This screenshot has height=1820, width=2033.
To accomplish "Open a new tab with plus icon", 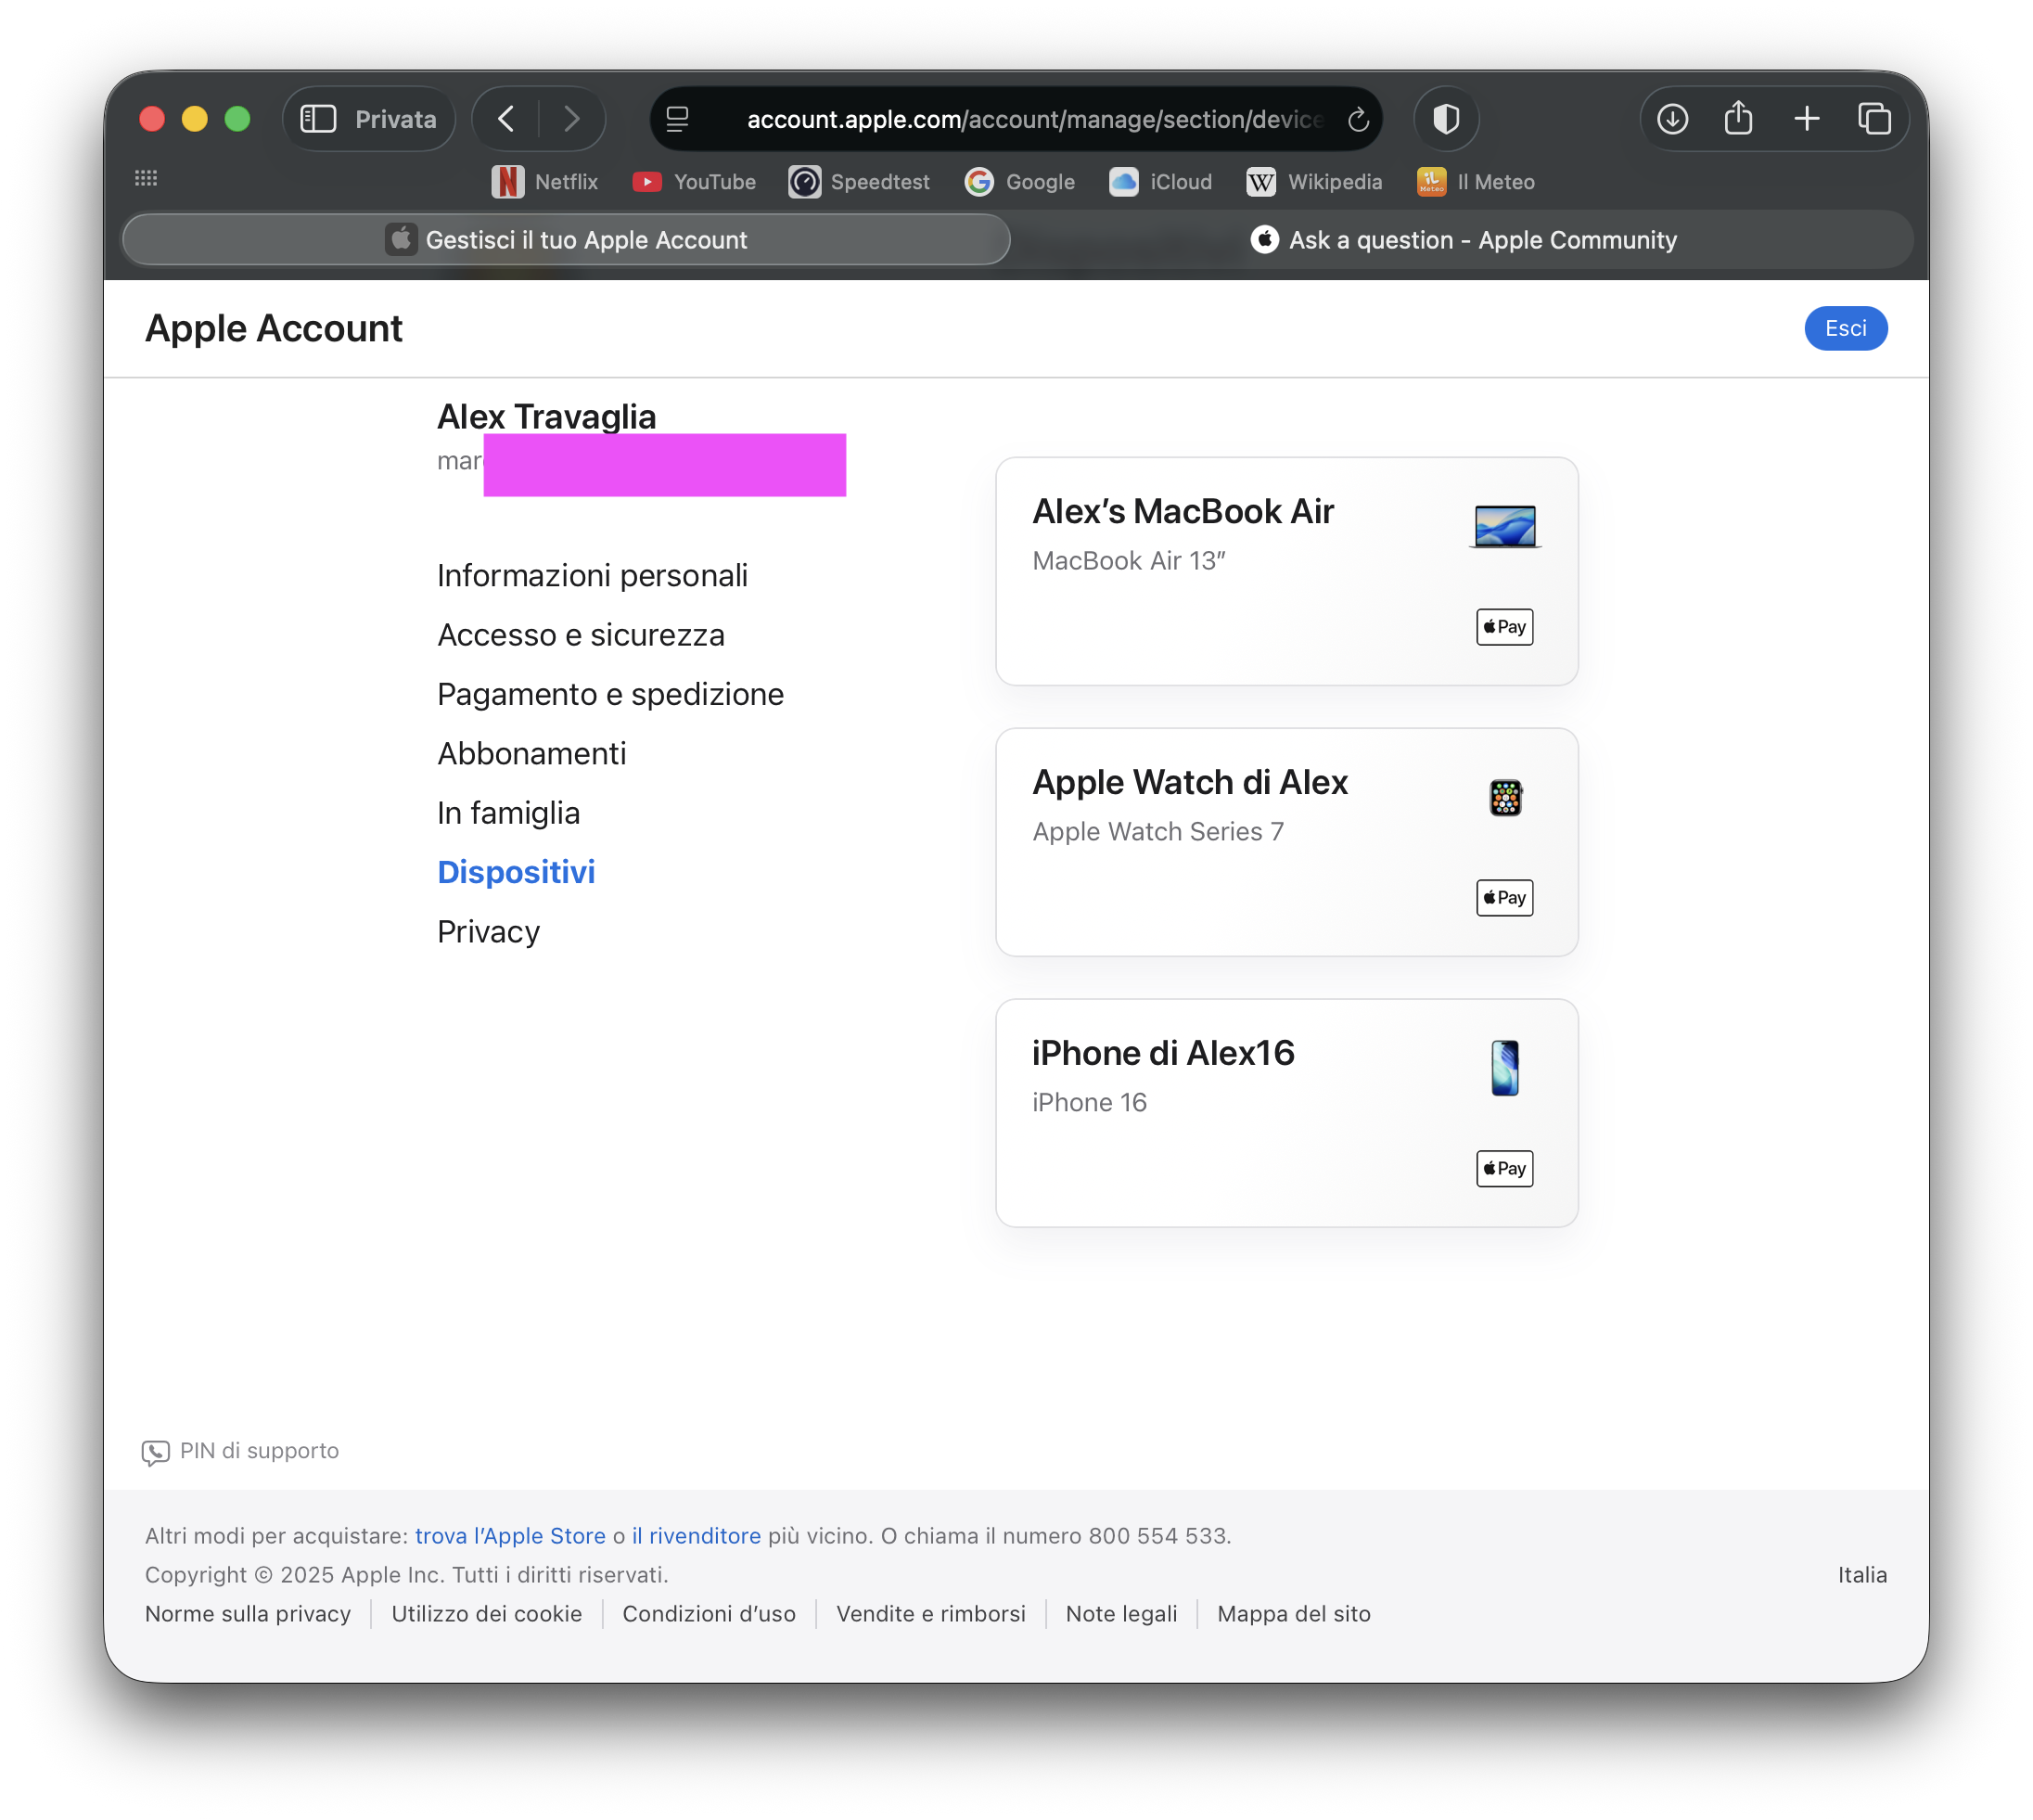I will pyautogui.click(x=1806, y=119).
